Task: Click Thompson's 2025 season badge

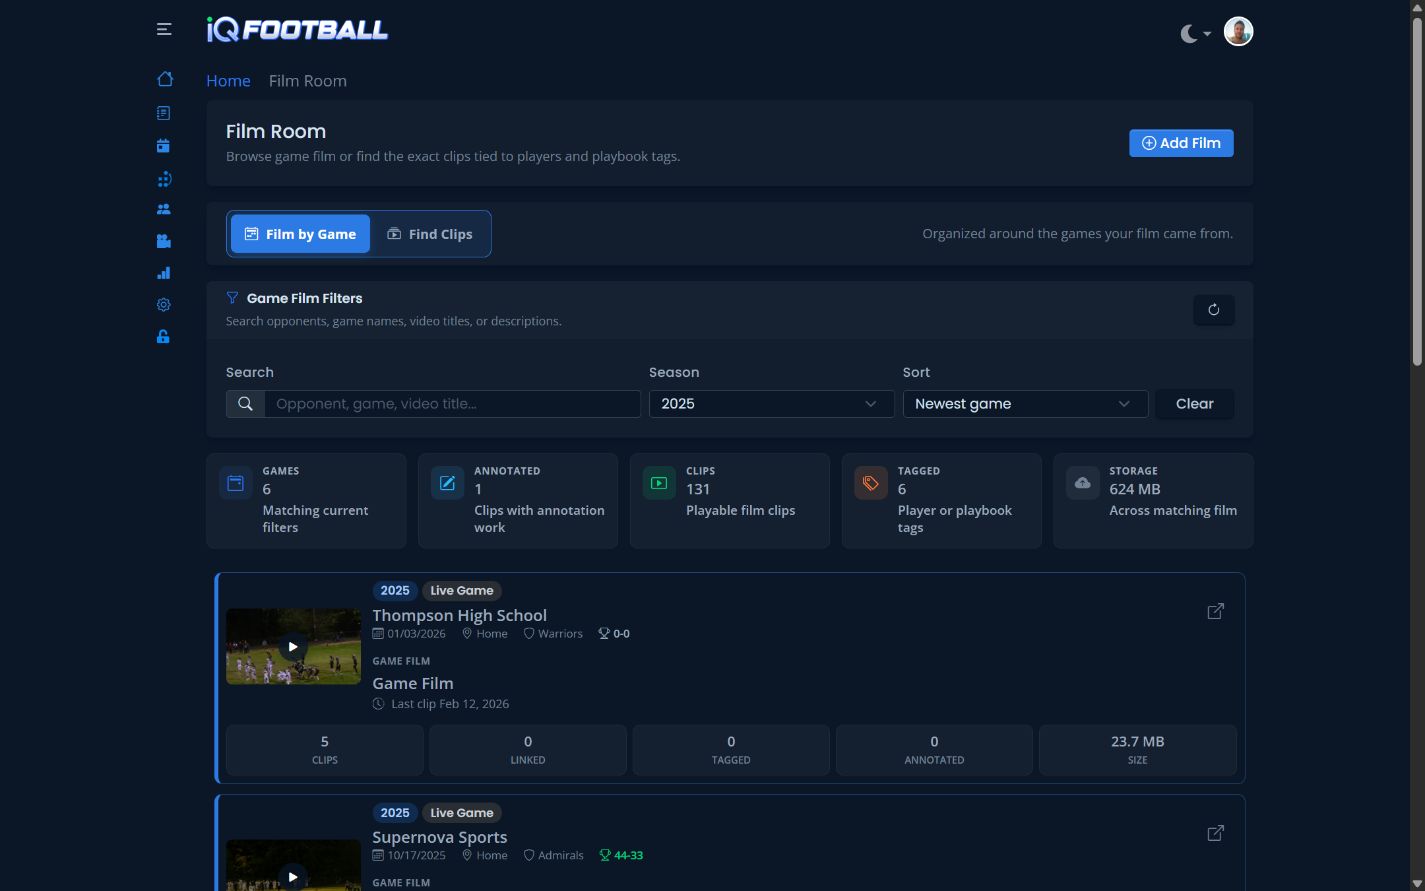Action: pos(395,590)
